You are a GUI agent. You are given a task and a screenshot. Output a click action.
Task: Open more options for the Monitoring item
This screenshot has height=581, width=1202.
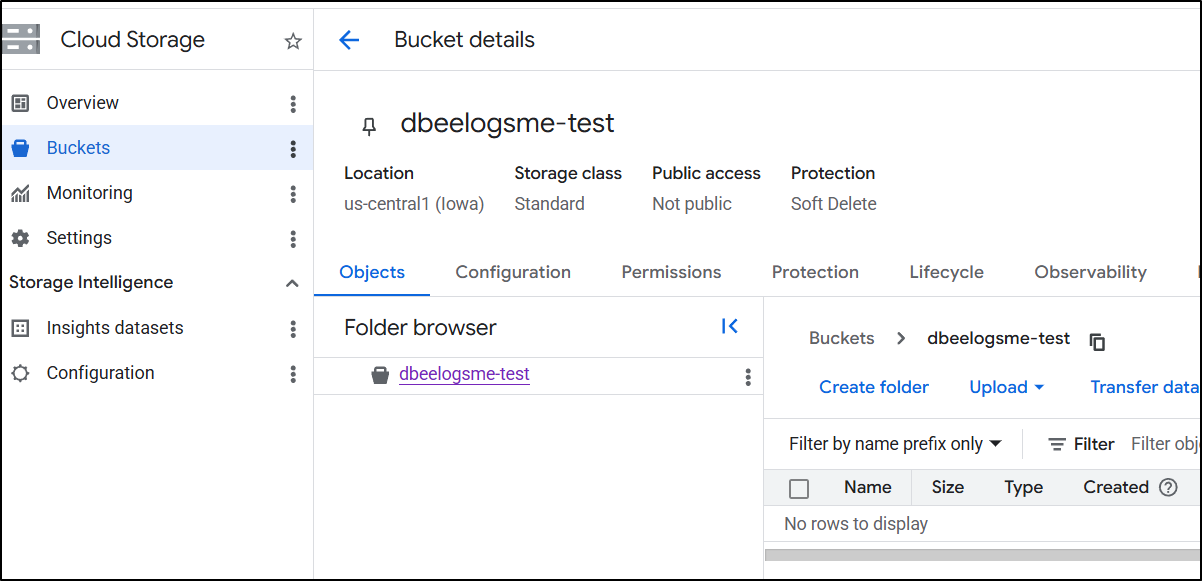click(293, 194)
